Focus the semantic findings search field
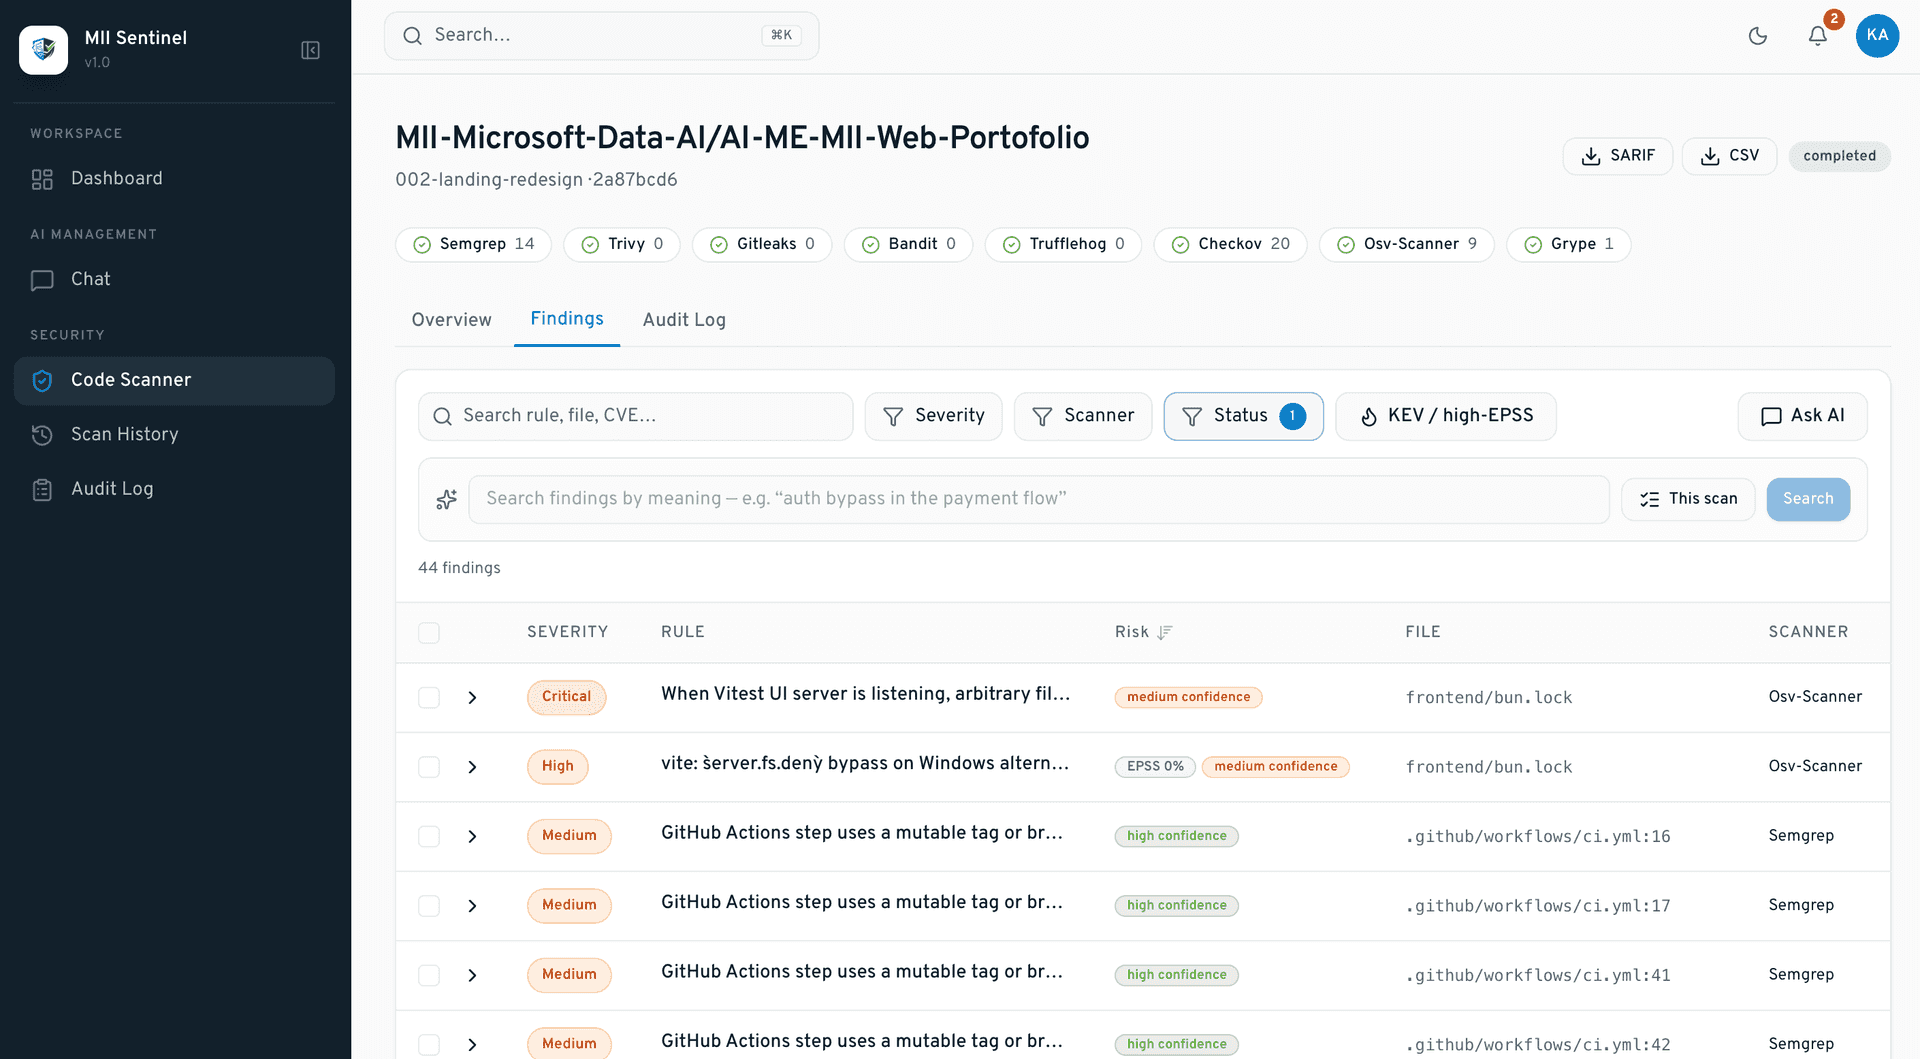 pos(1038,499)
